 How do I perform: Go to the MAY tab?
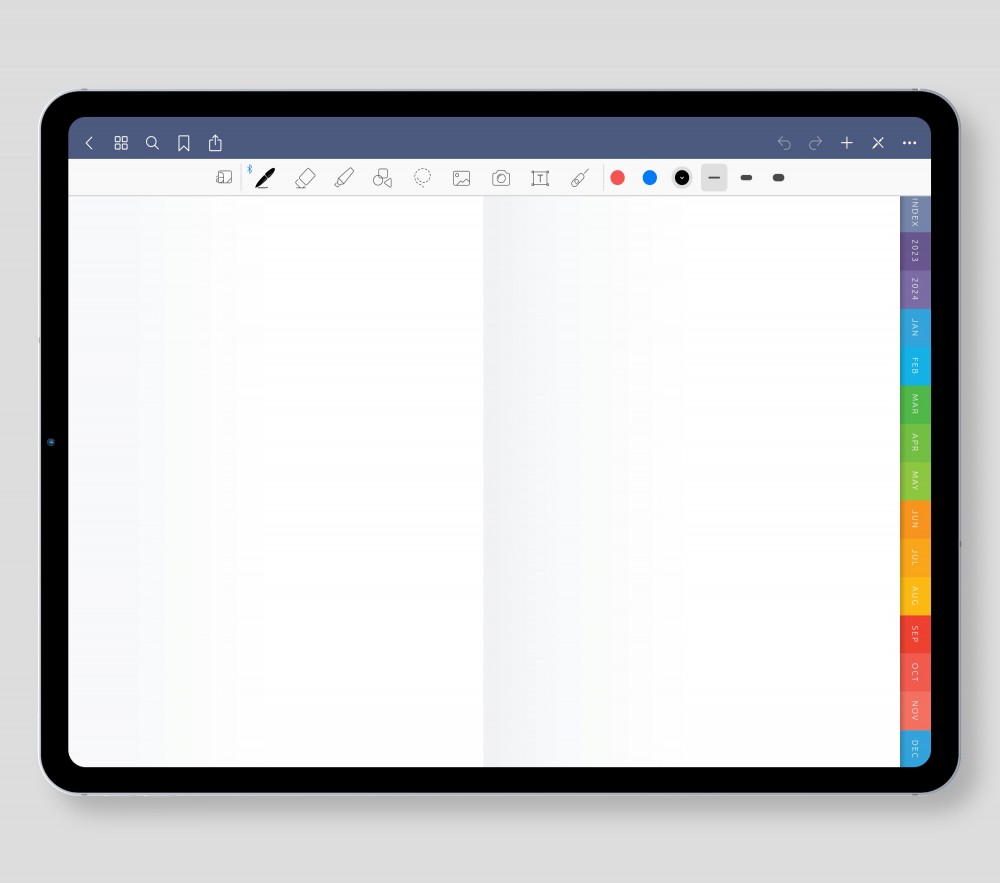coord(915,481)
